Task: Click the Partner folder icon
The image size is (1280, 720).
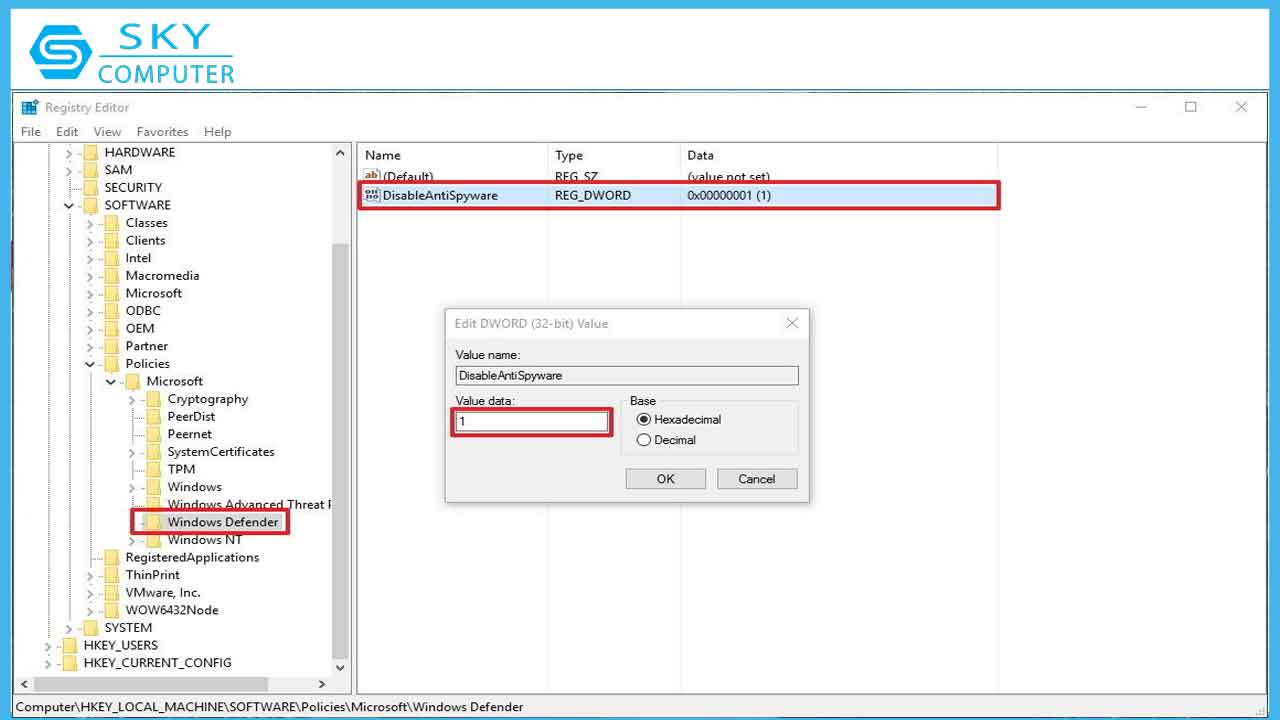Action: [112, 346]
